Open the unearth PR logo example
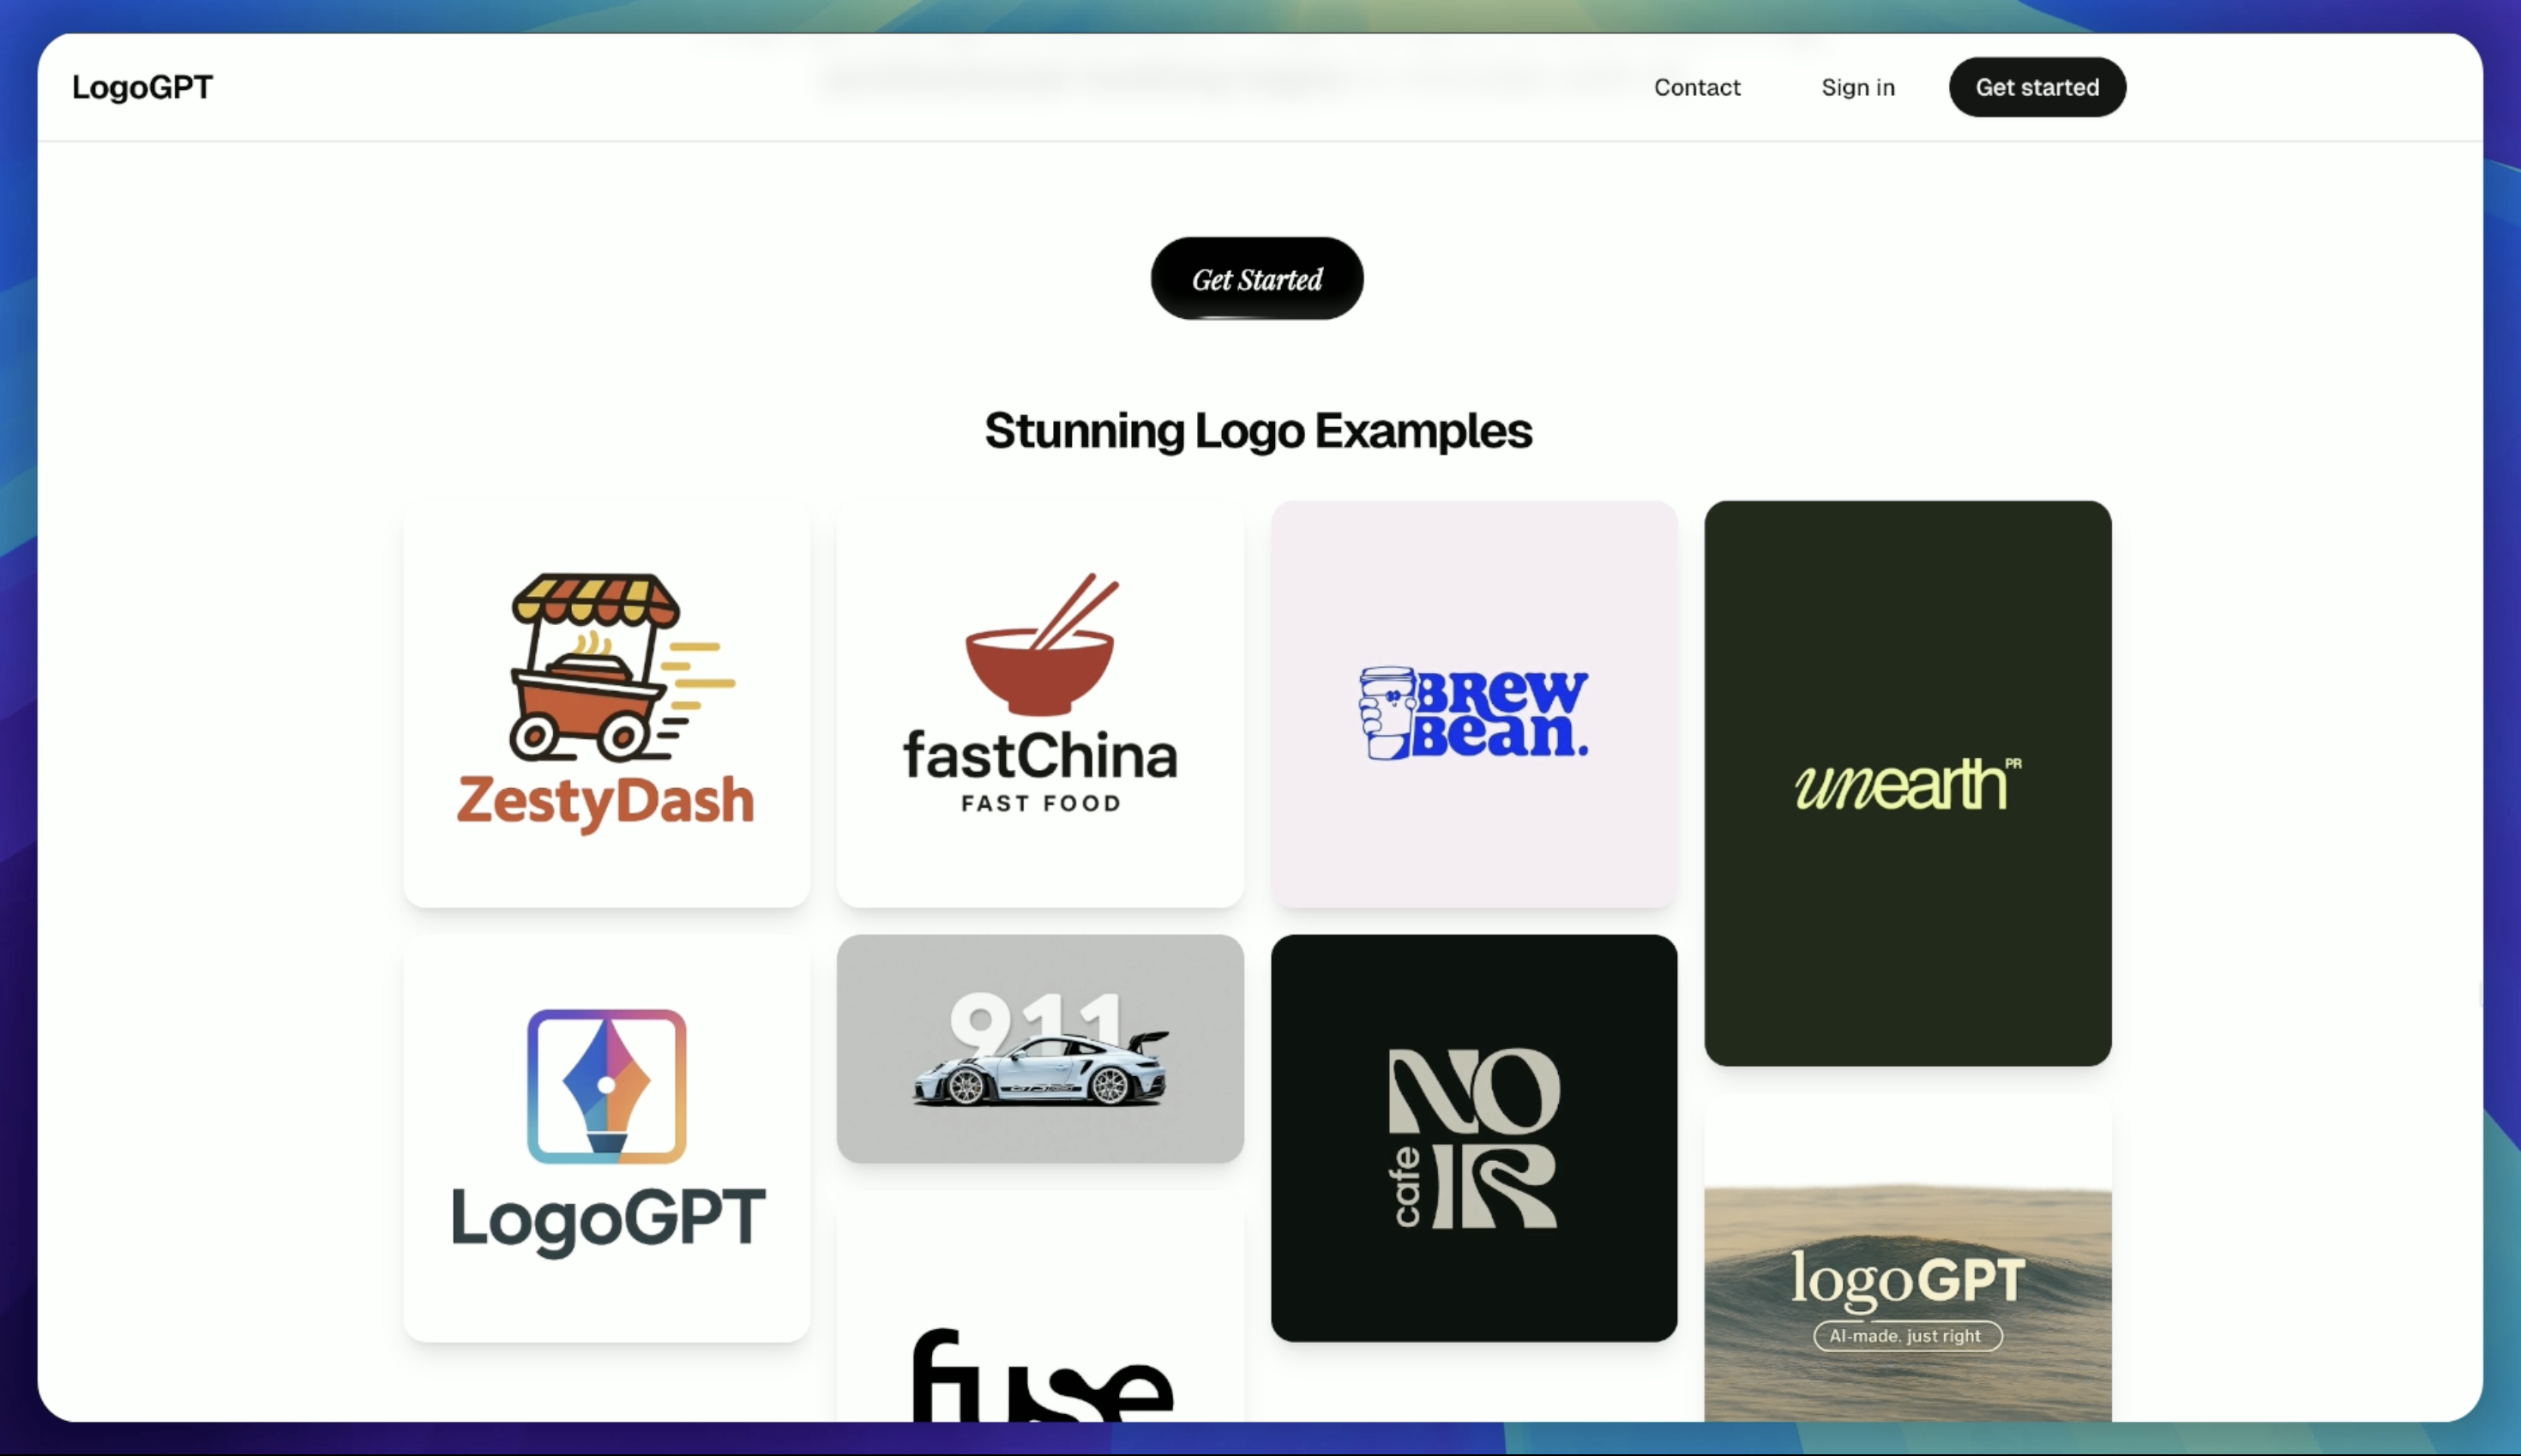2521x1456 pixels. (1906, 784)
